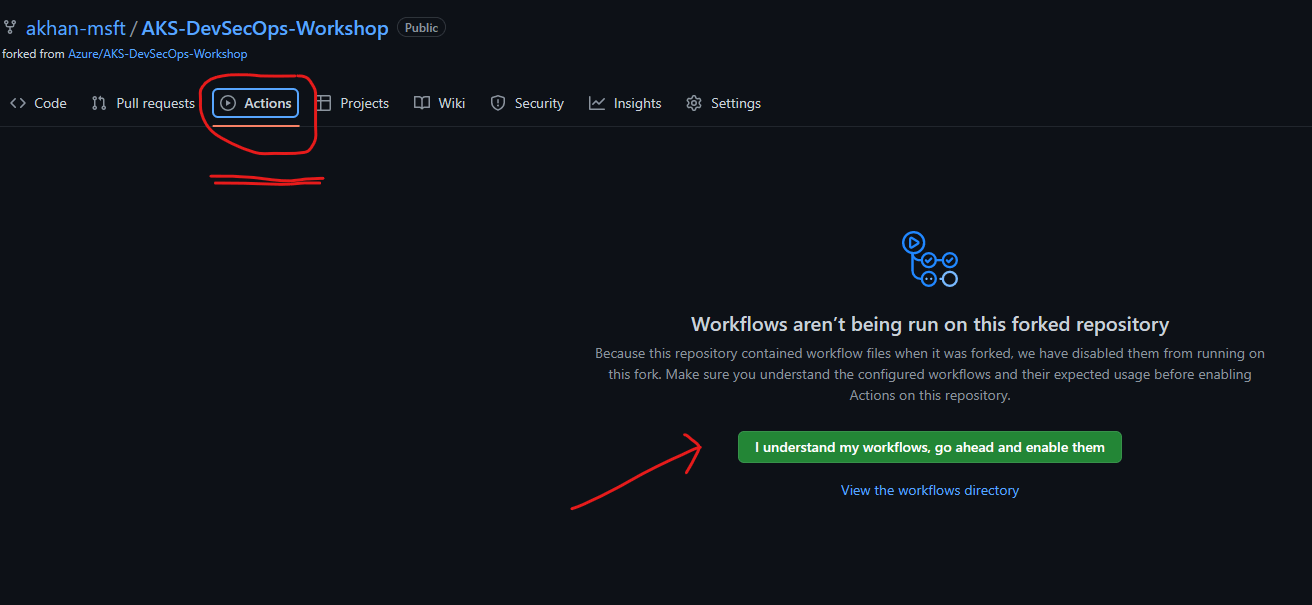The width and height of the screenshot is (1312, 605).
Task: Click the akhan-msft profile link
Action: click(x=75, y=27)
